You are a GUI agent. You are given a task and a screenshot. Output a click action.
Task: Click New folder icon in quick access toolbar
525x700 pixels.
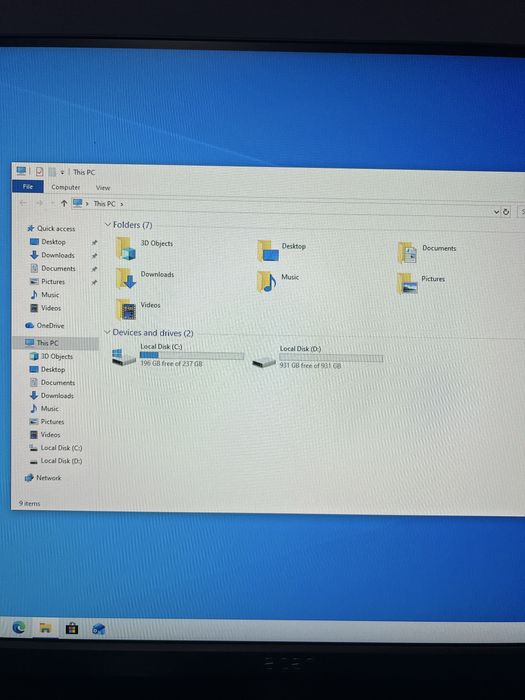pyautogui.click(x=52, y=171)
